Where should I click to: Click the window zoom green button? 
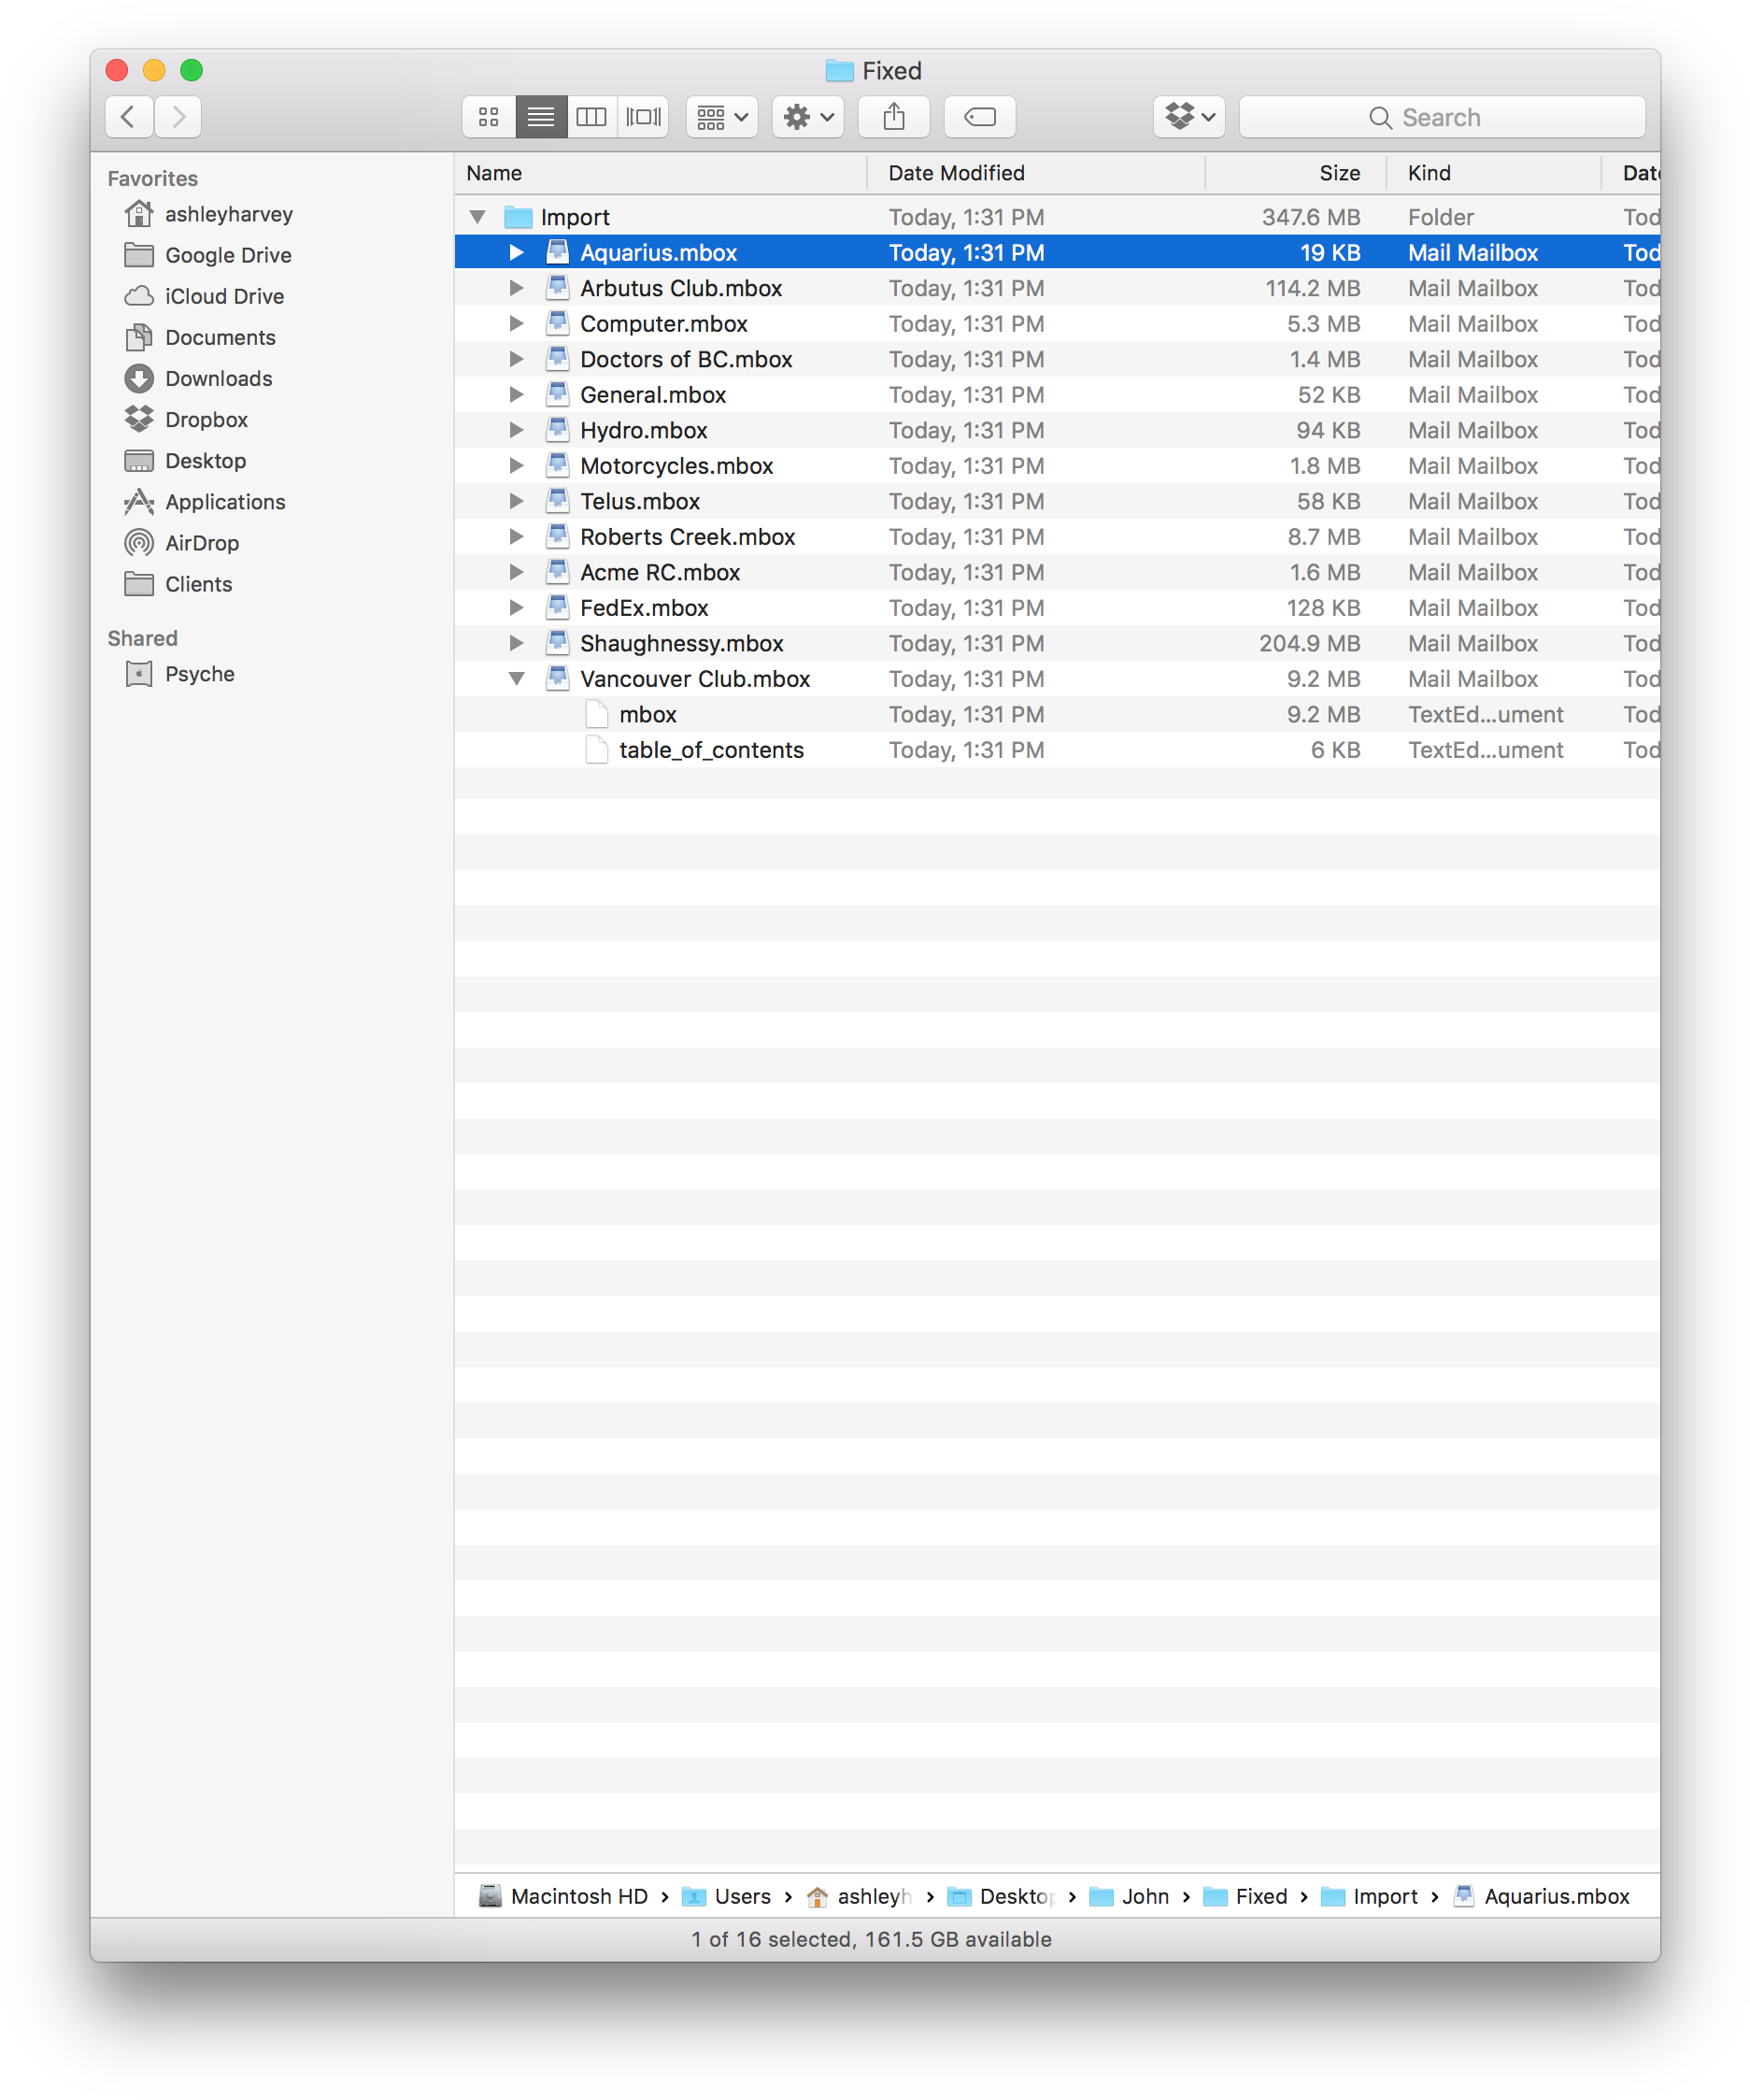click(191, 70)
